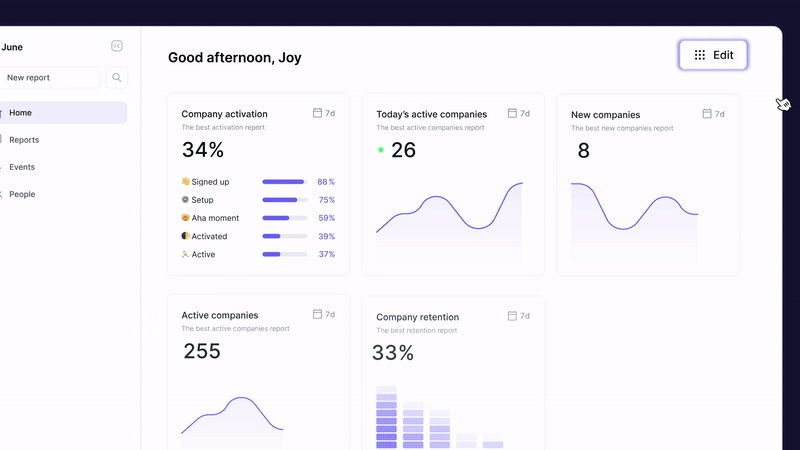Click the Active progress bar

pos(285,254)
